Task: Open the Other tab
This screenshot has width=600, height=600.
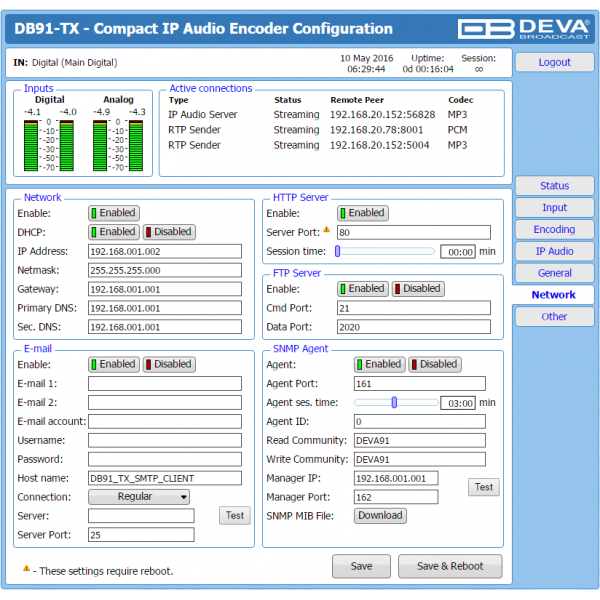Action: click(x=554, y=317)
